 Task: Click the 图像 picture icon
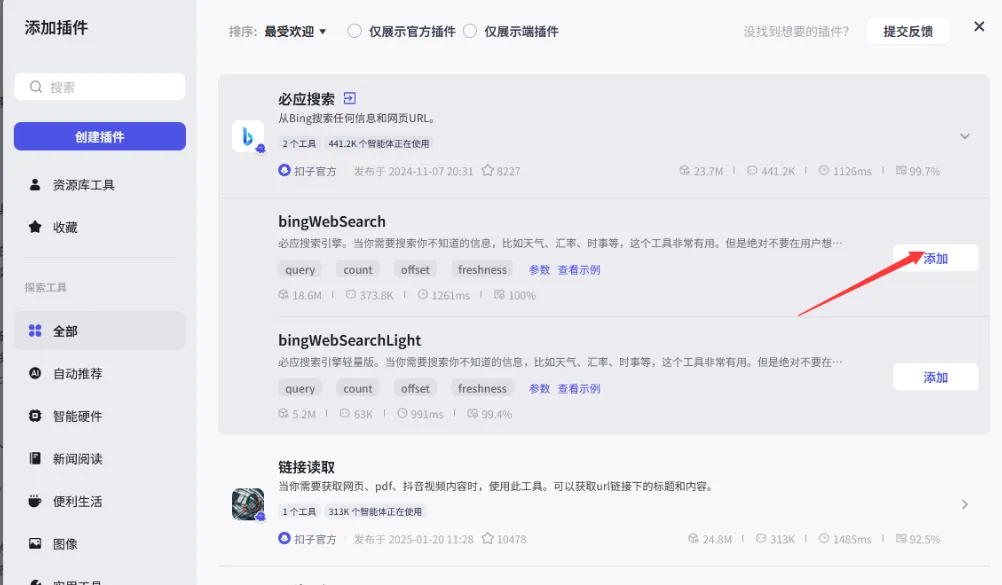(x=35, y=543)
